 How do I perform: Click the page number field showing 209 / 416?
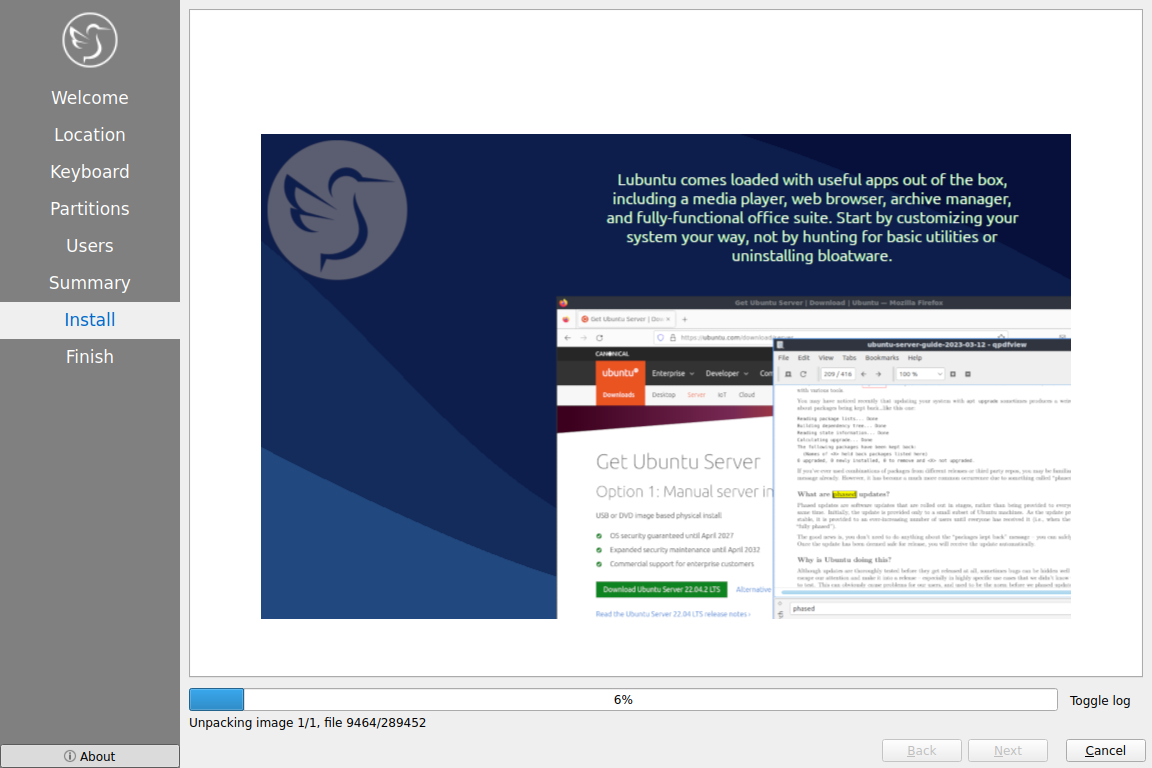point(833,374)
